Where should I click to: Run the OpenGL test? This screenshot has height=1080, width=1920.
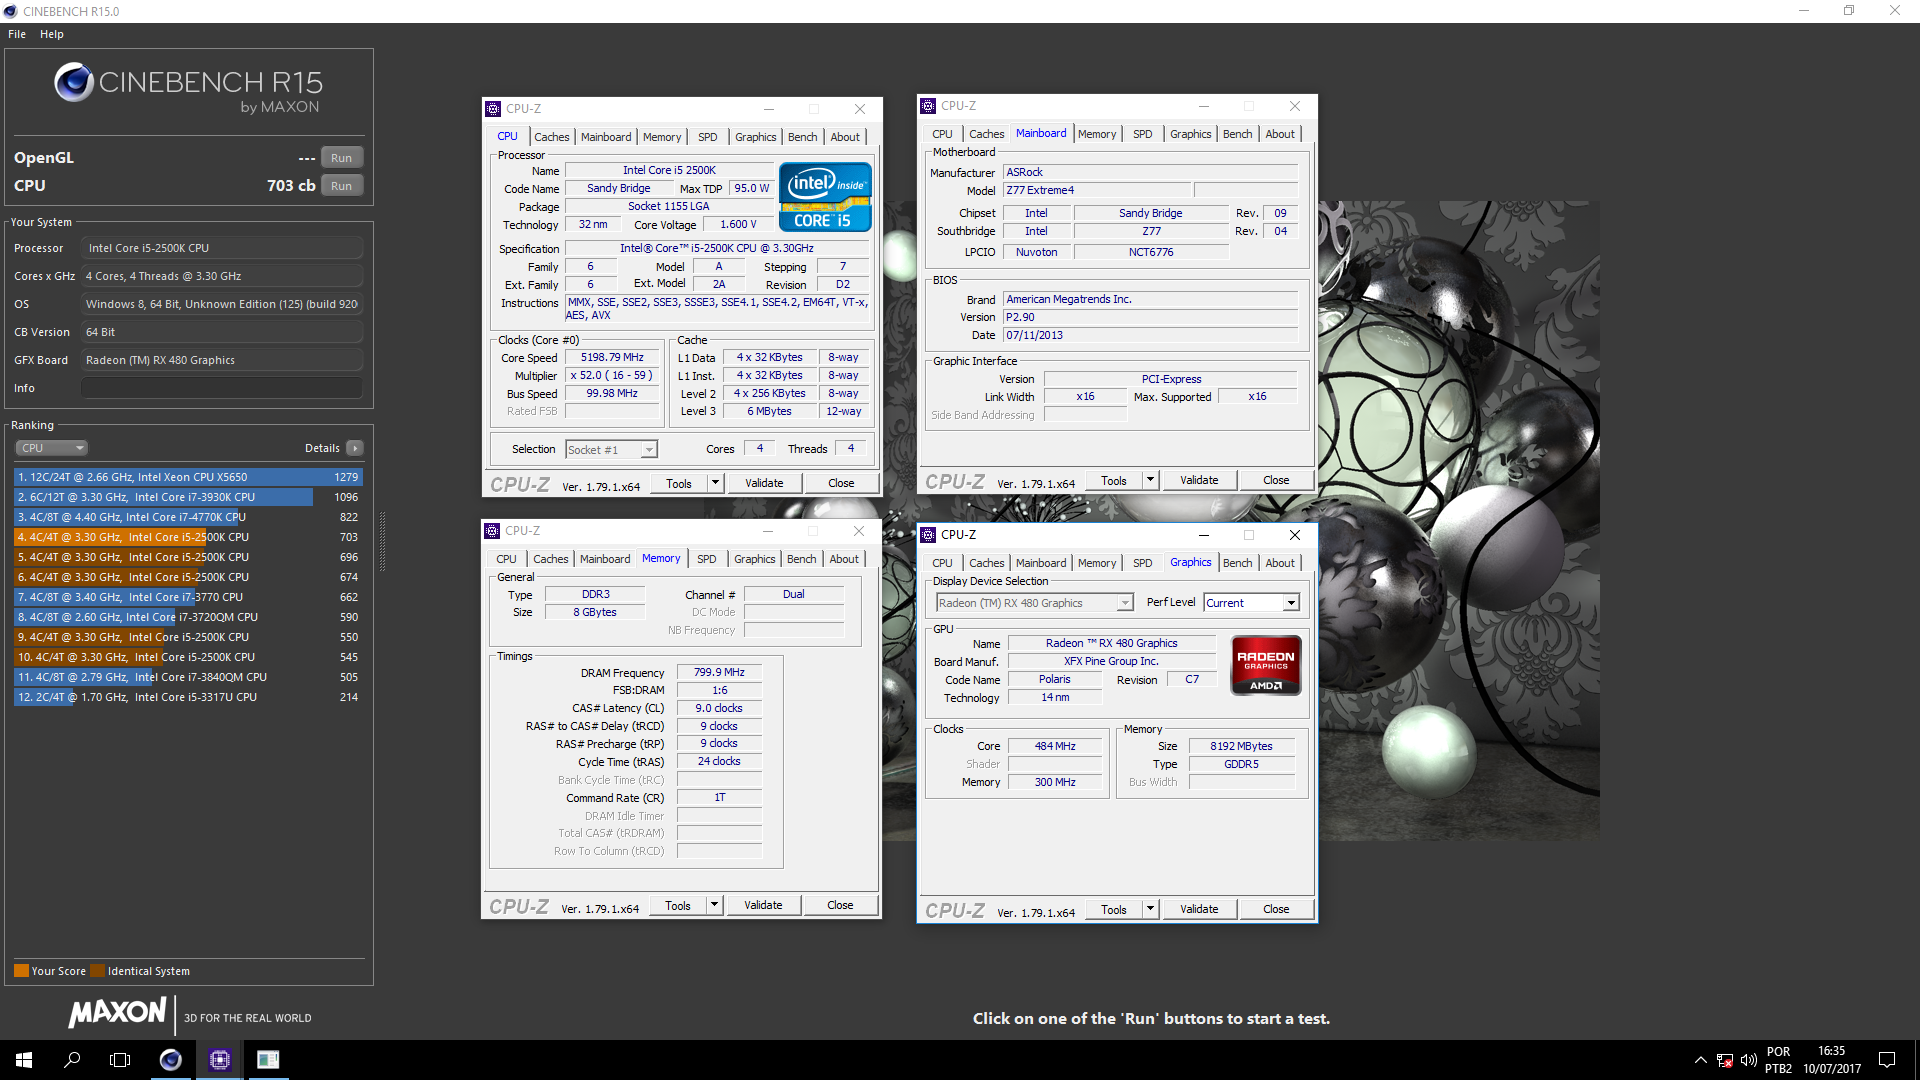(342, 158)
